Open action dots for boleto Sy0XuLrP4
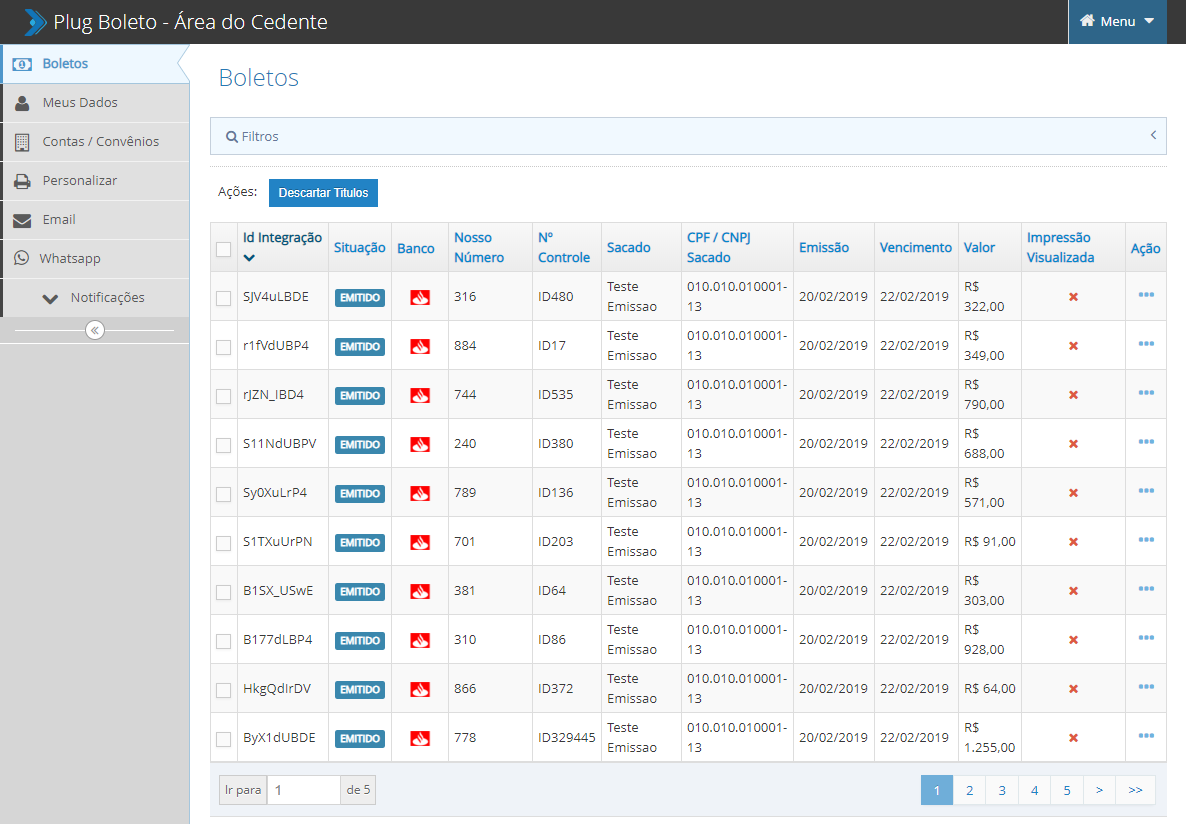 click(1146, 490)
